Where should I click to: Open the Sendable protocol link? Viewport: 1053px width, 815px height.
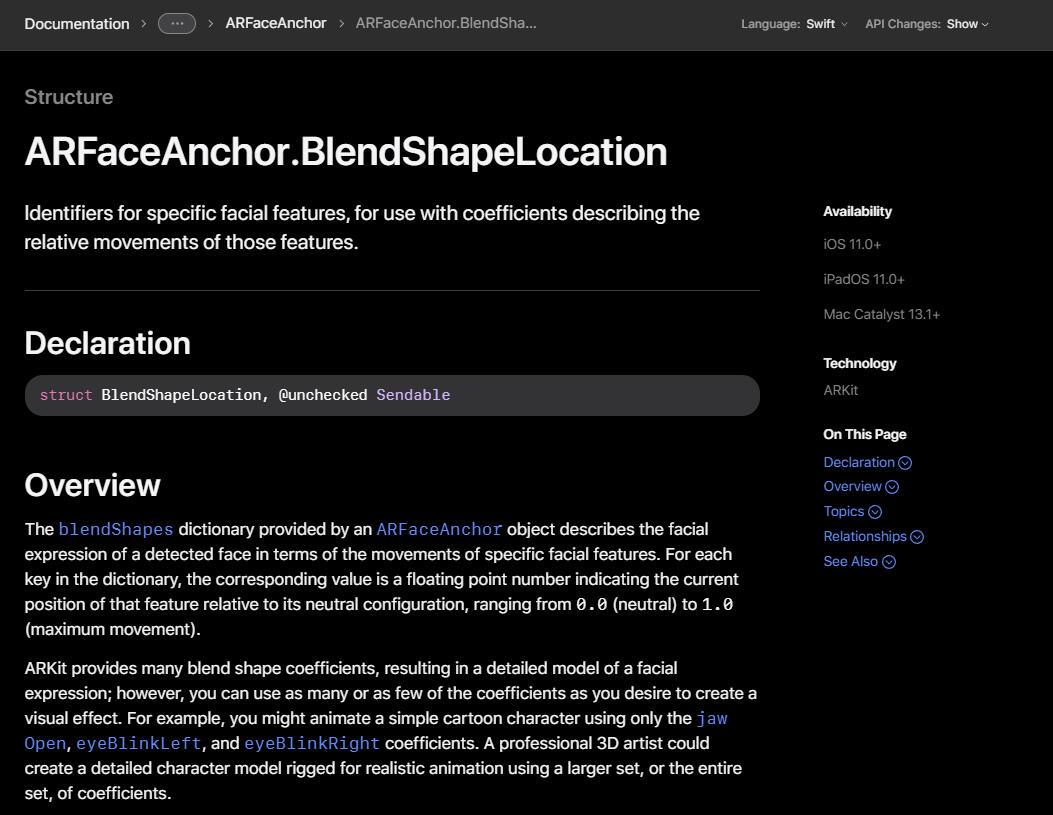point(413,395)
